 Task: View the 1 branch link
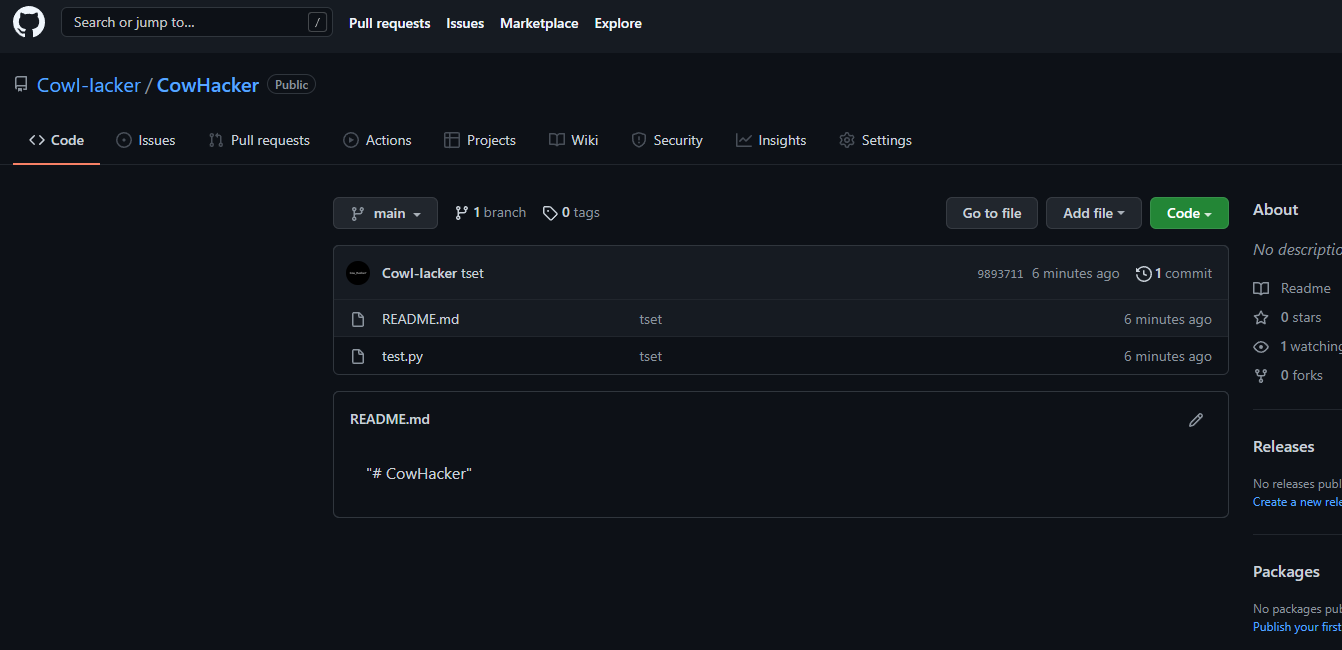tap(490, 213)
